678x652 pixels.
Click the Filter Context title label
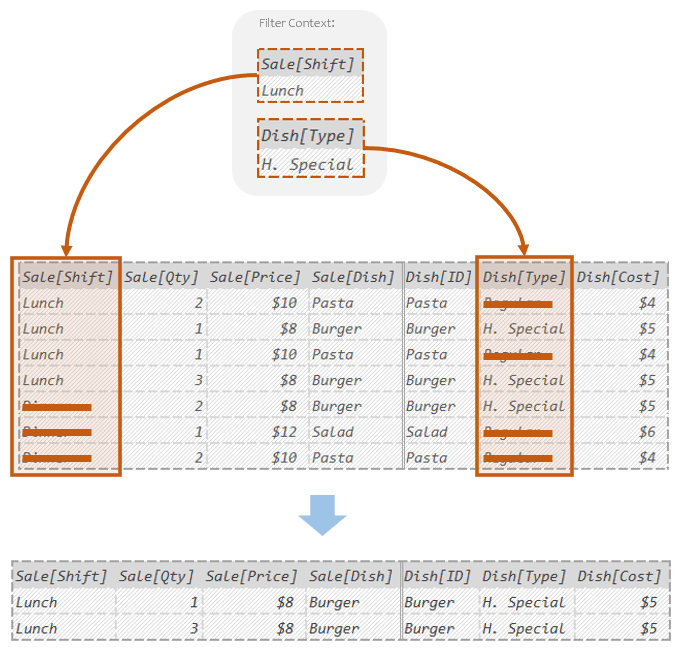(296, 23)
